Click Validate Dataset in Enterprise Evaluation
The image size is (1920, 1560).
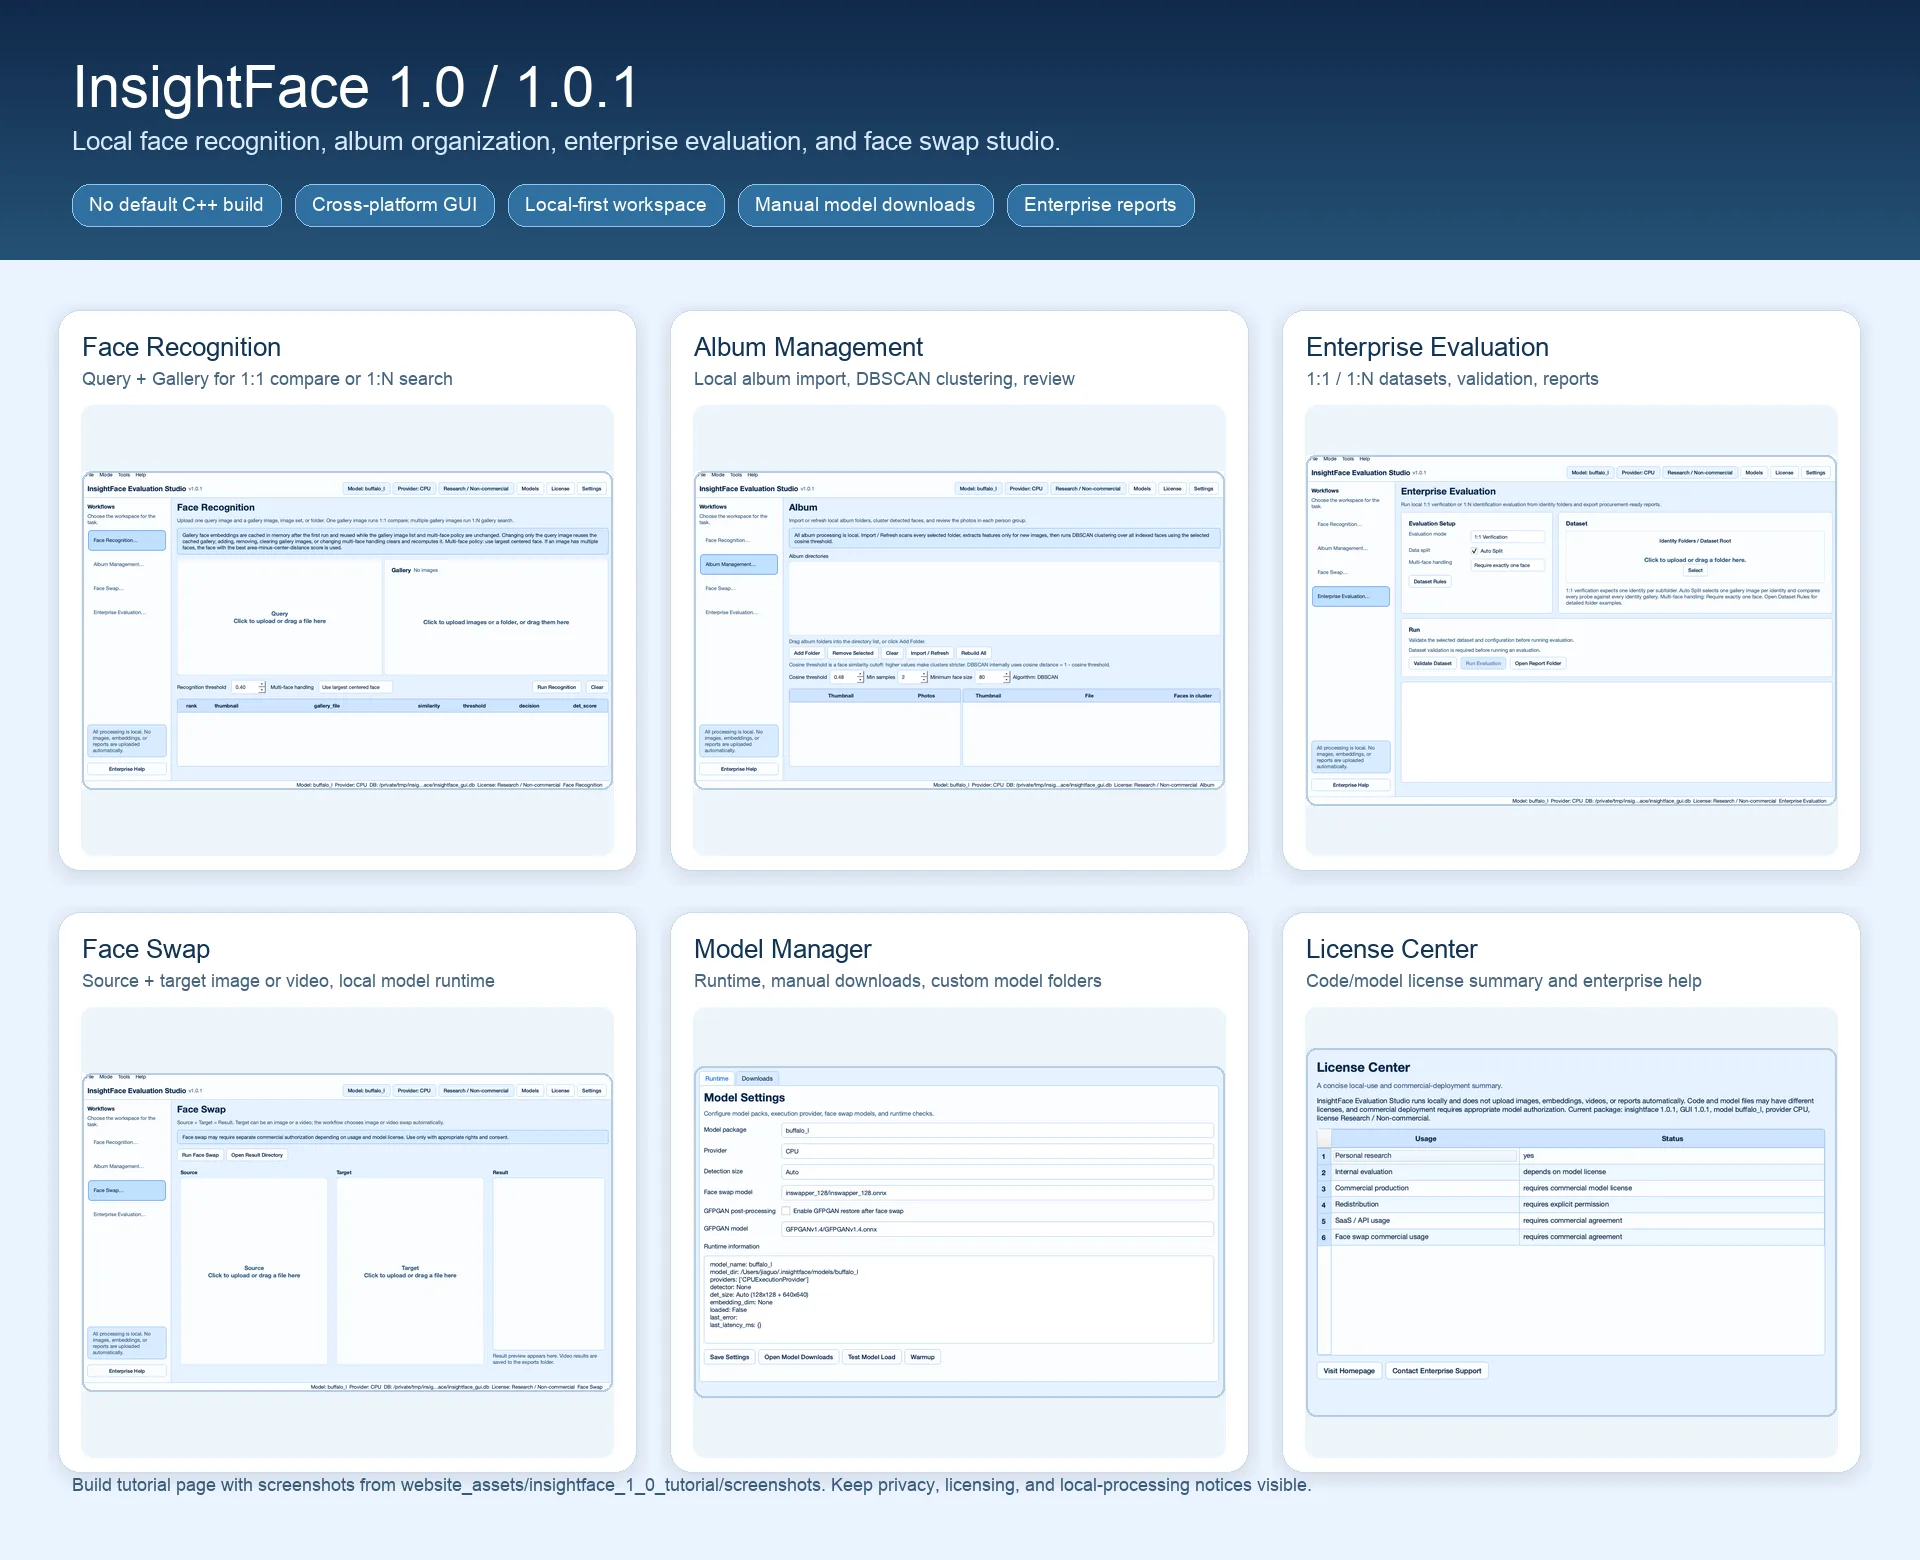click(x=1432, y=663)
